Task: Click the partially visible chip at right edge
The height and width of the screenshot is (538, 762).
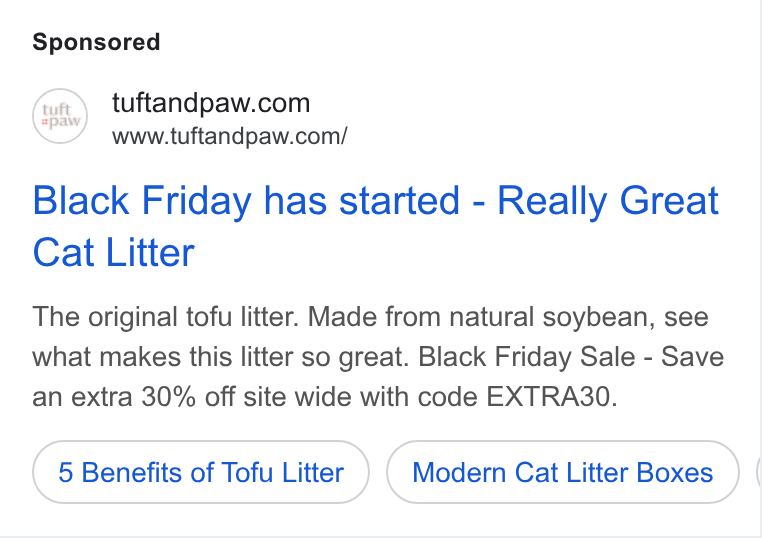Action: [x=759, y=472]
